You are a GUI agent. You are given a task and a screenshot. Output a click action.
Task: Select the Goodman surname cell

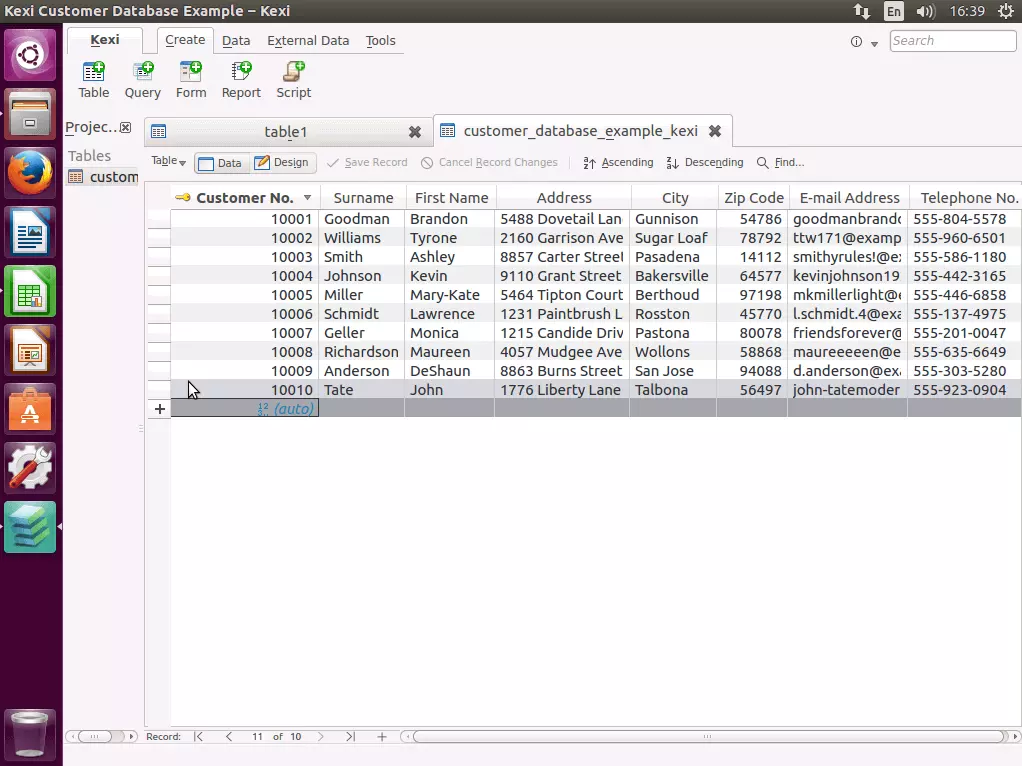click(x=362, y=219)
